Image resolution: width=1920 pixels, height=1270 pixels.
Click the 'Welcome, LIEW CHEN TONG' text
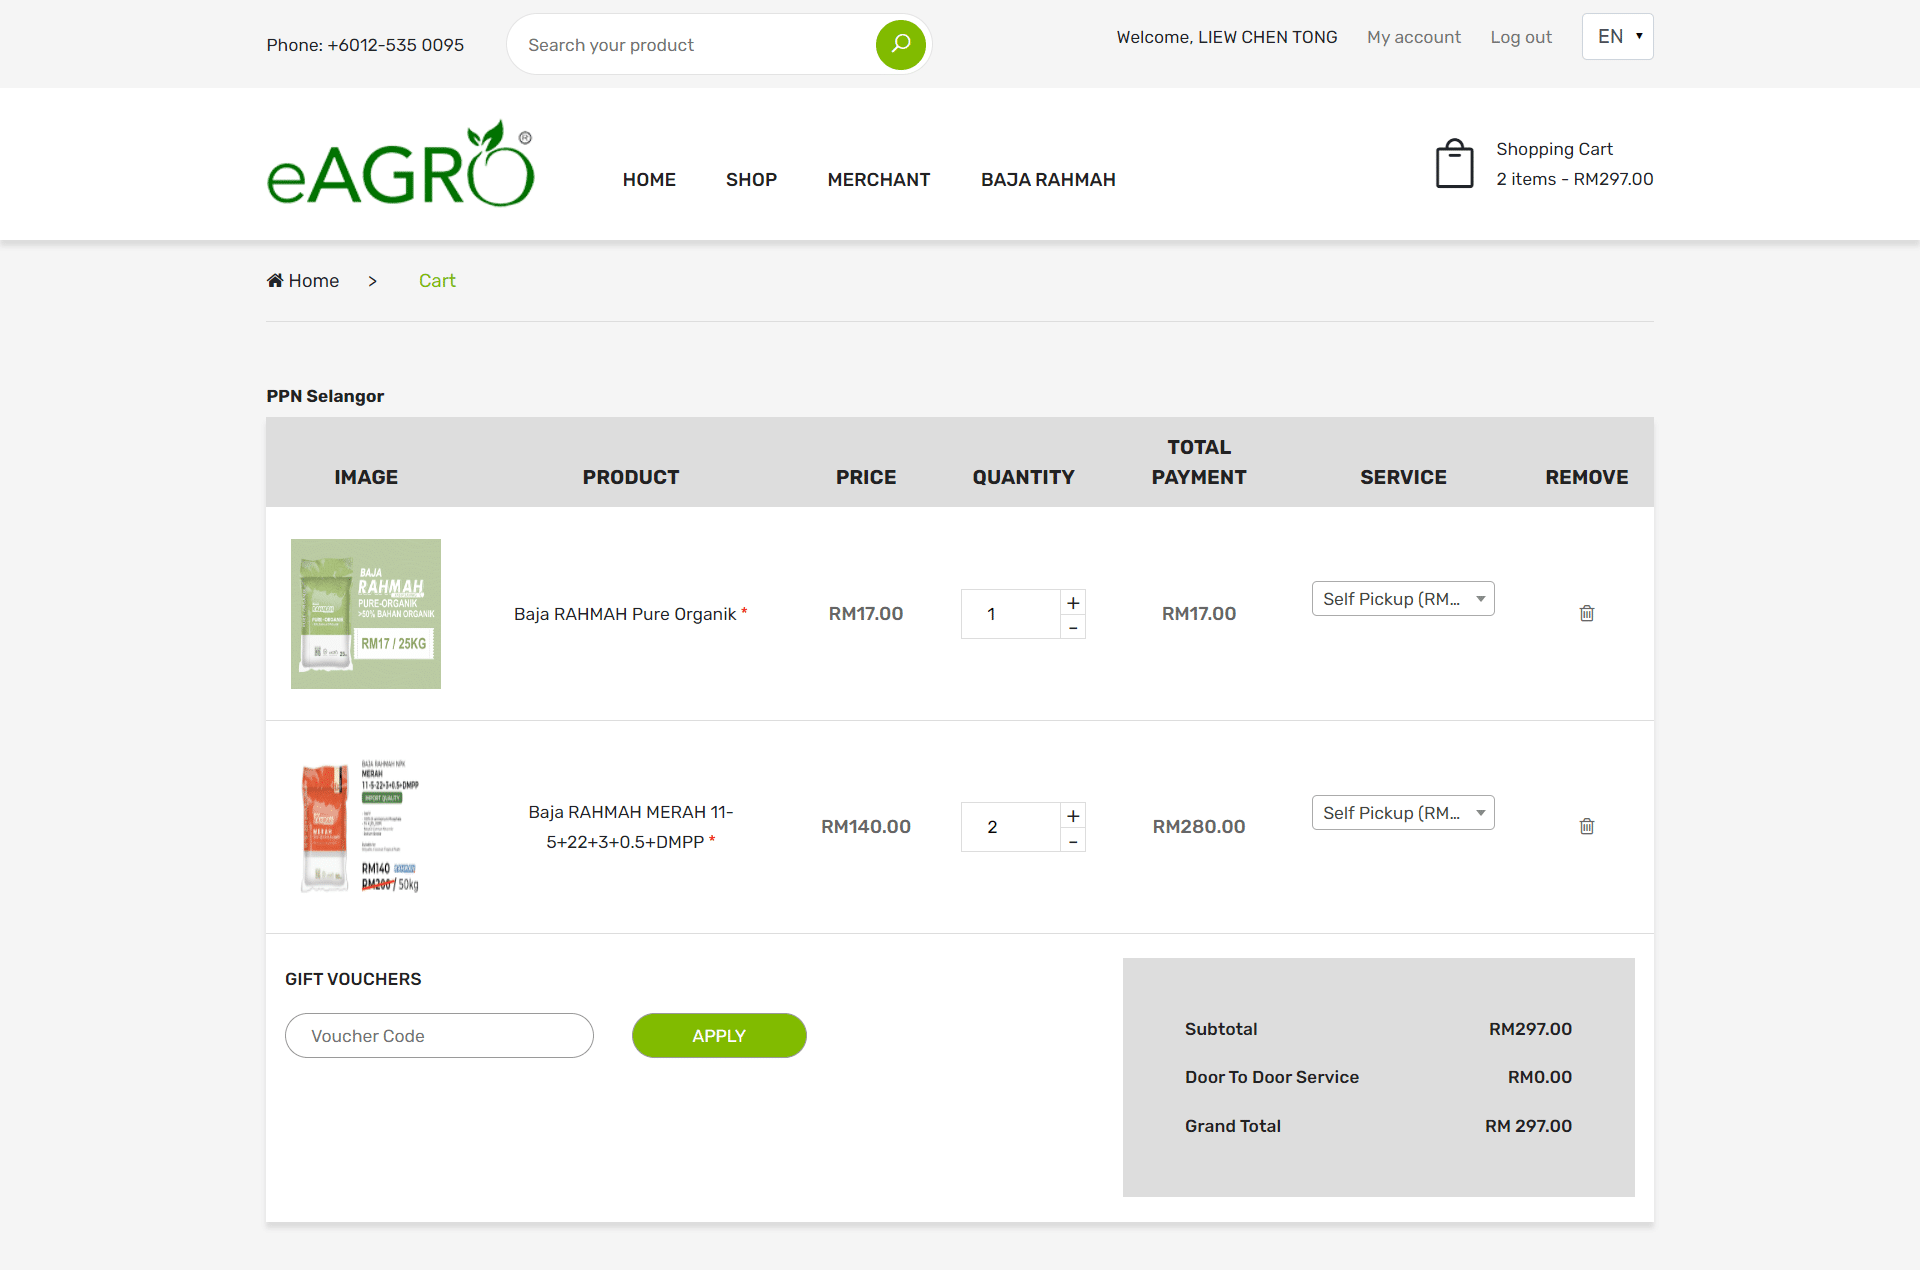pos(1227,37)
